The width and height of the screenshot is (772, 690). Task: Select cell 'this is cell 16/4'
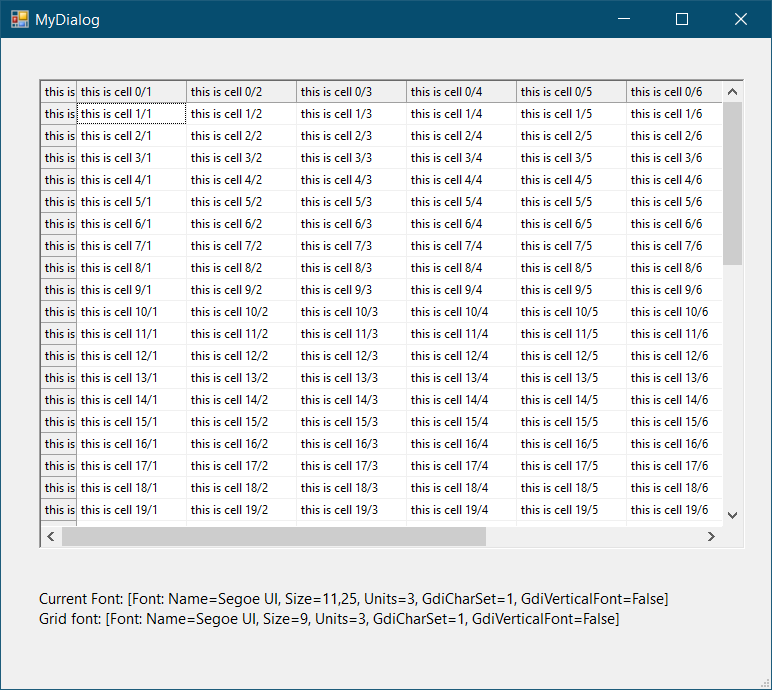[x=461, y=444]
